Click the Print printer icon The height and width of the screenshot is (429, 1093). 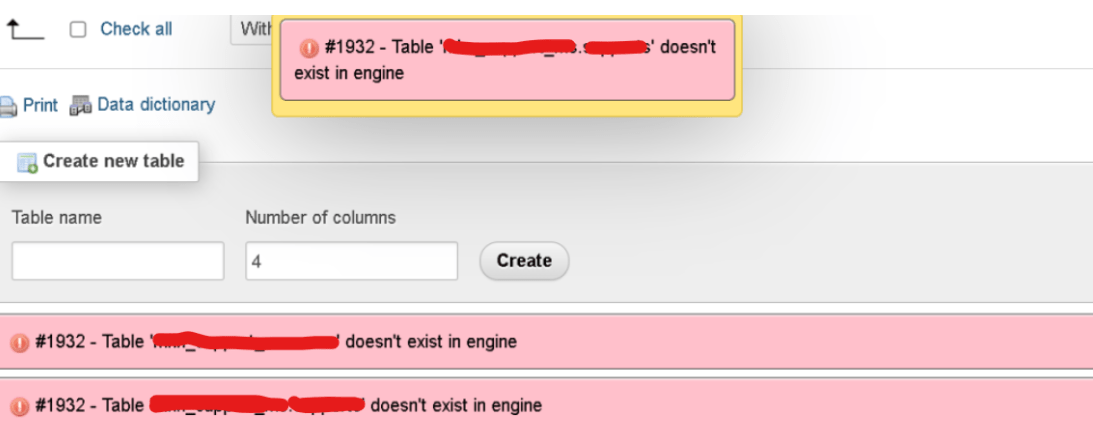click(7, 106)
